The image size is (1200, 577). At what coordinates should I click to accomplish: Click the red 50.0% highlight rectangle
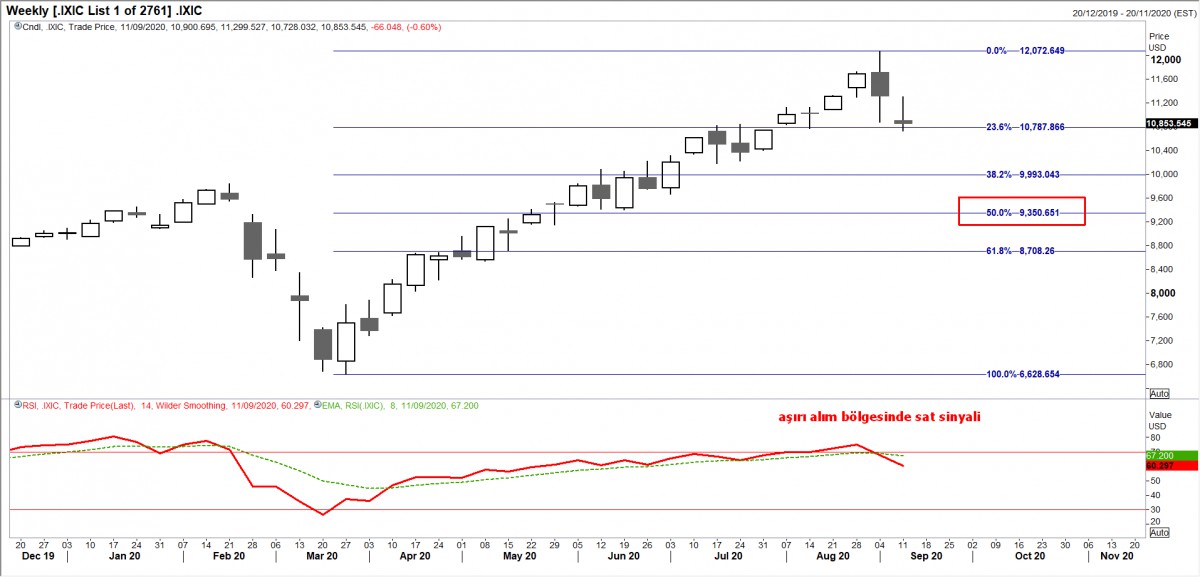pos(1021,211)
